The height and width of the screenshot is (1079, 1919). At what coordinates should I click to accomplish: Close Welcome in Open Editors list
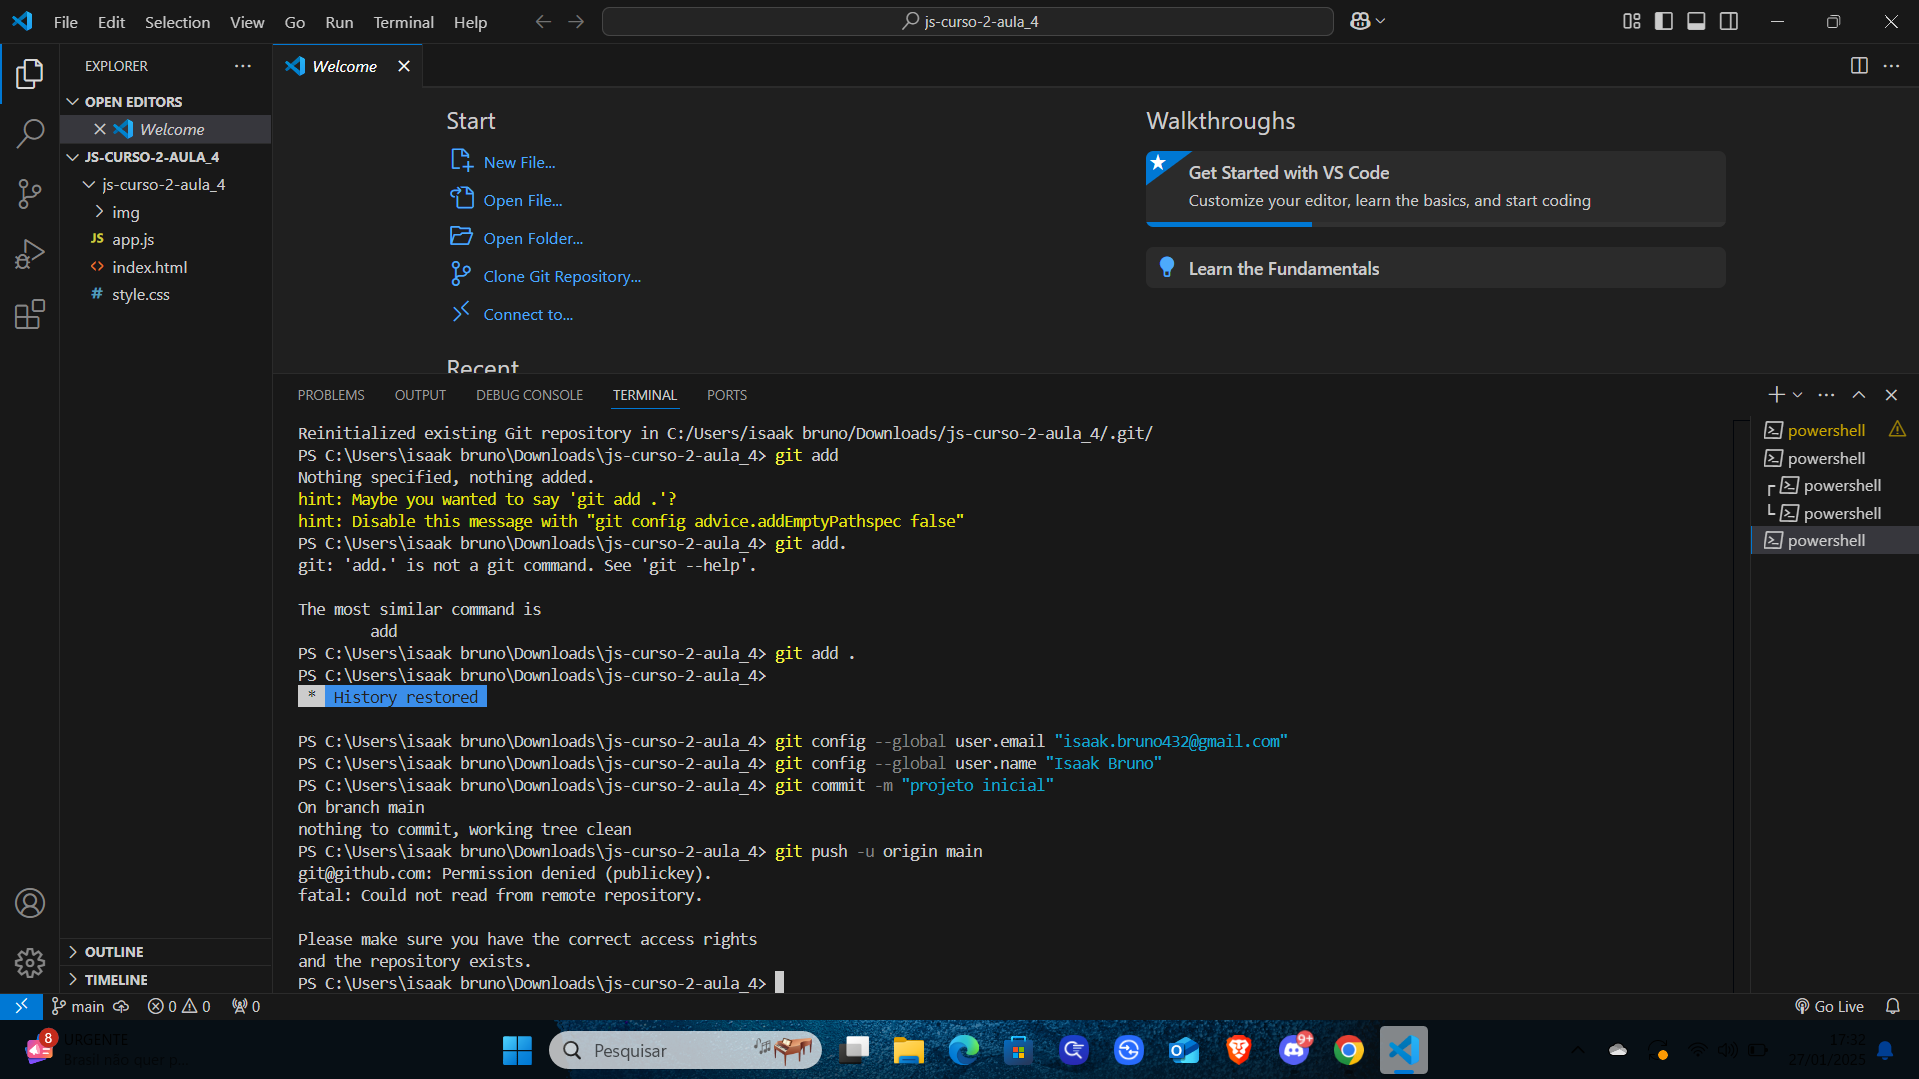coord(100,129)
